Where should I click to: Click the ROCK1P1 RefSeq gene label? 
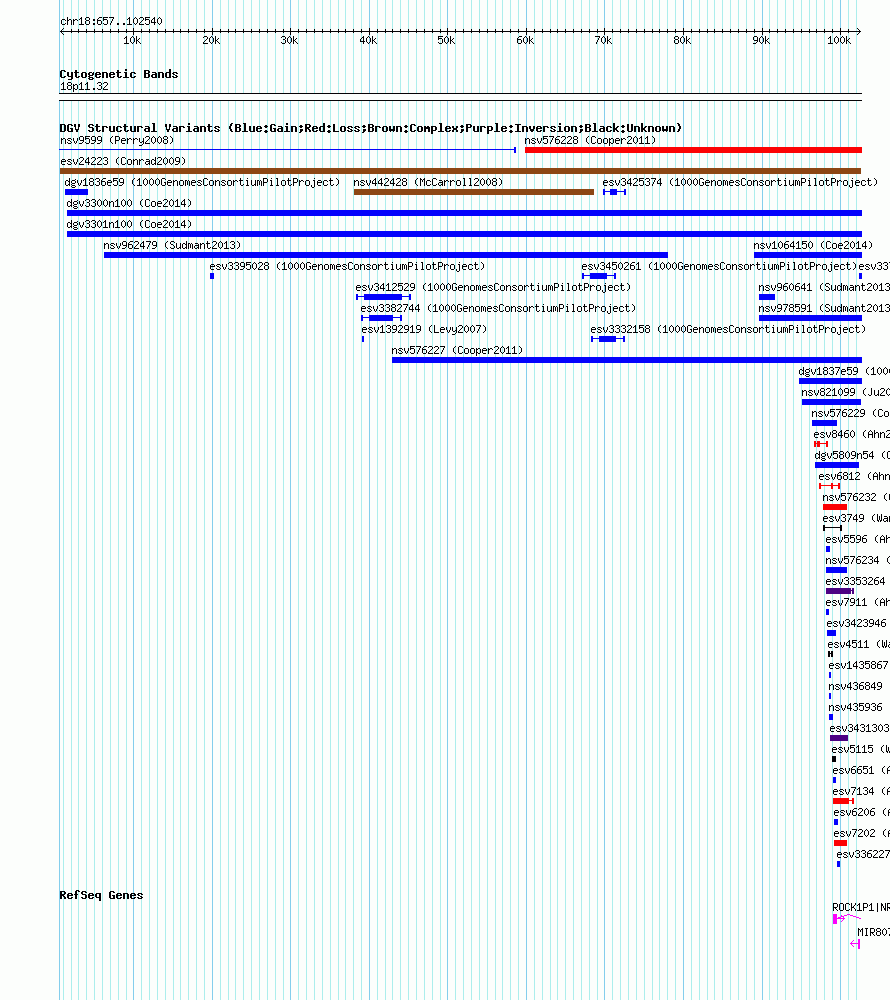(861, 908)
